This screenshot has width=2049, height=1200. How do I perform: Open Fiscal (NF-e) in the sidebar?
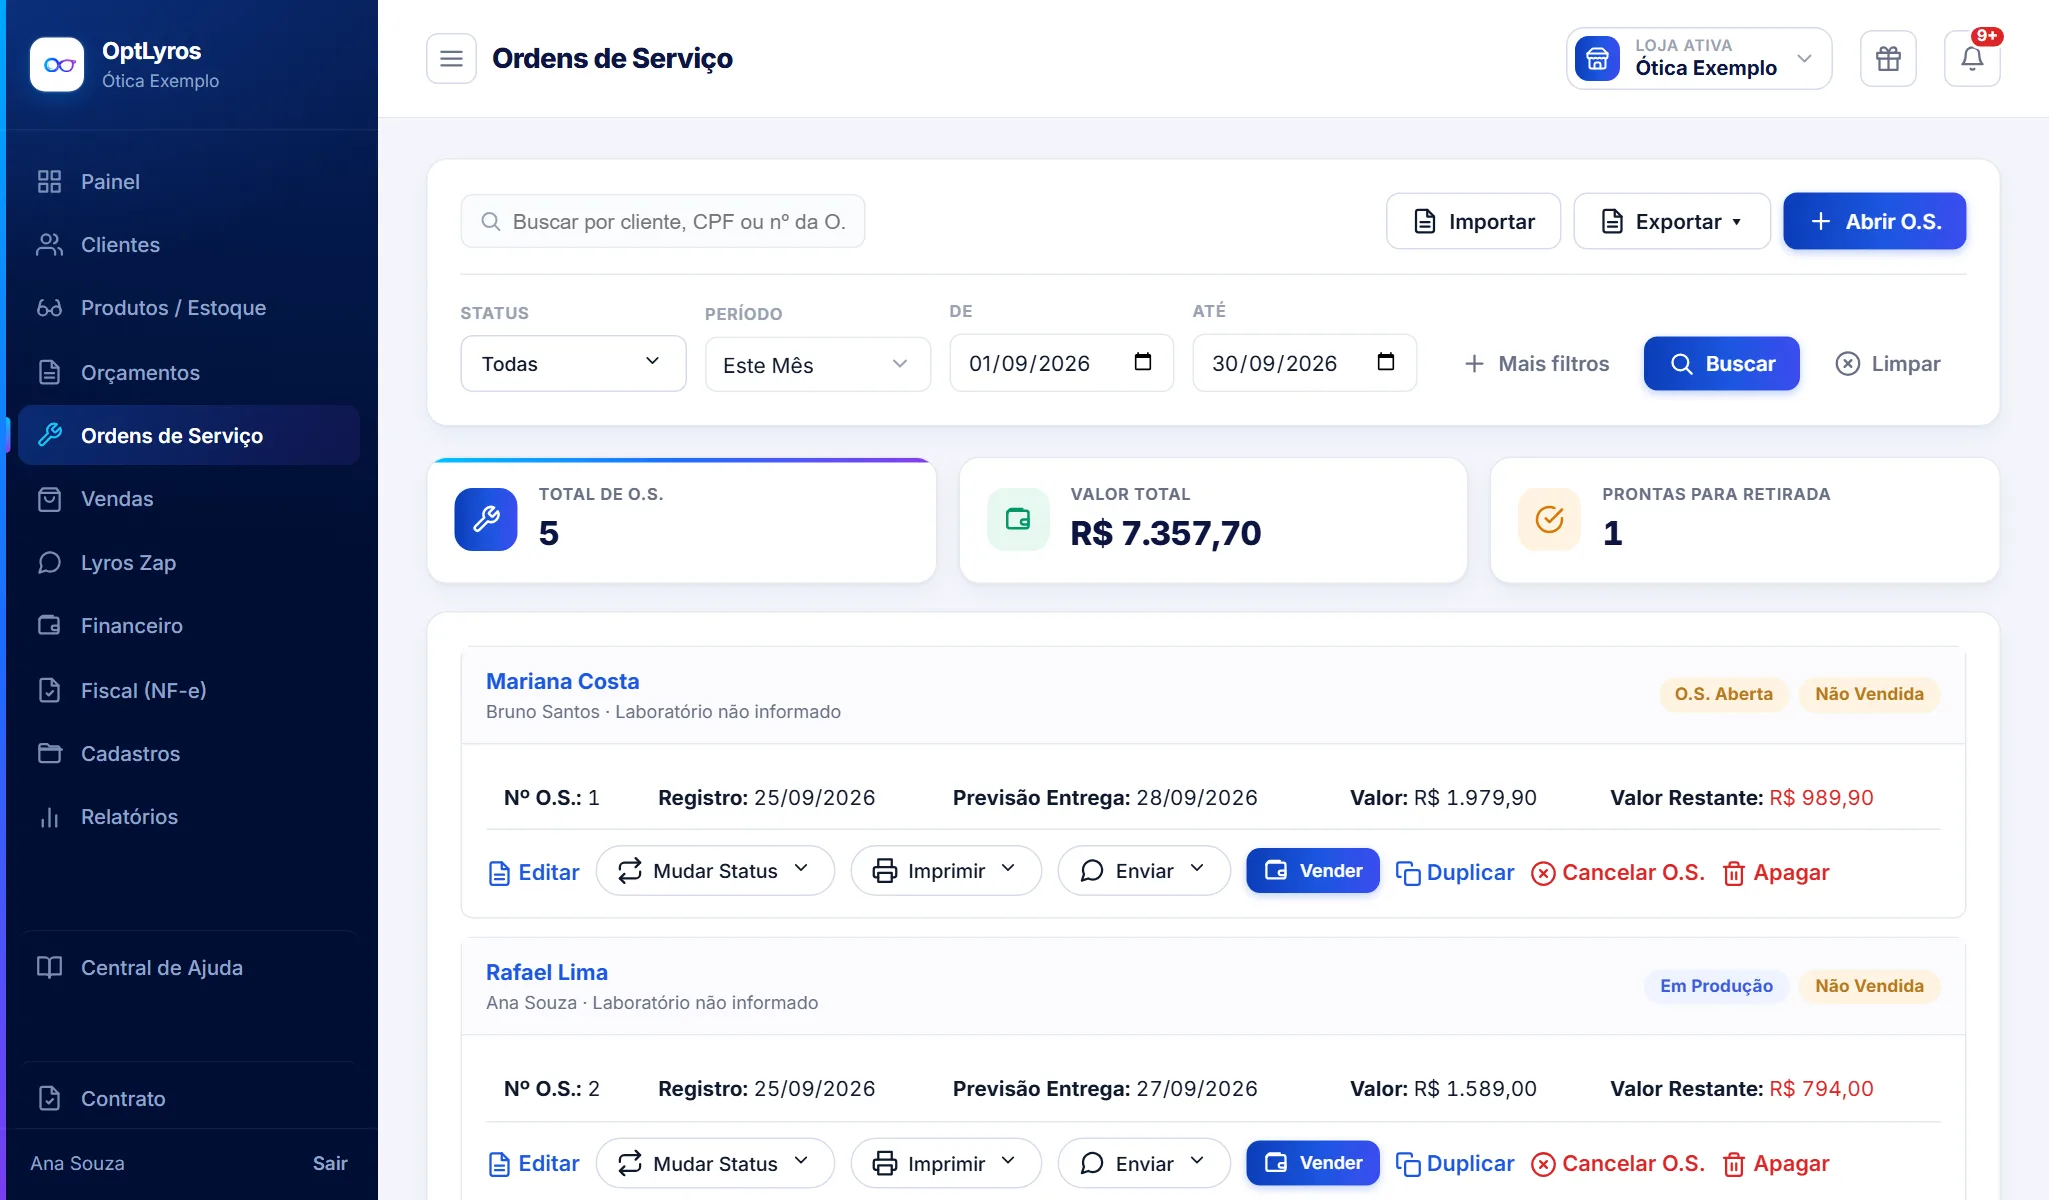(x=189, y=690)
